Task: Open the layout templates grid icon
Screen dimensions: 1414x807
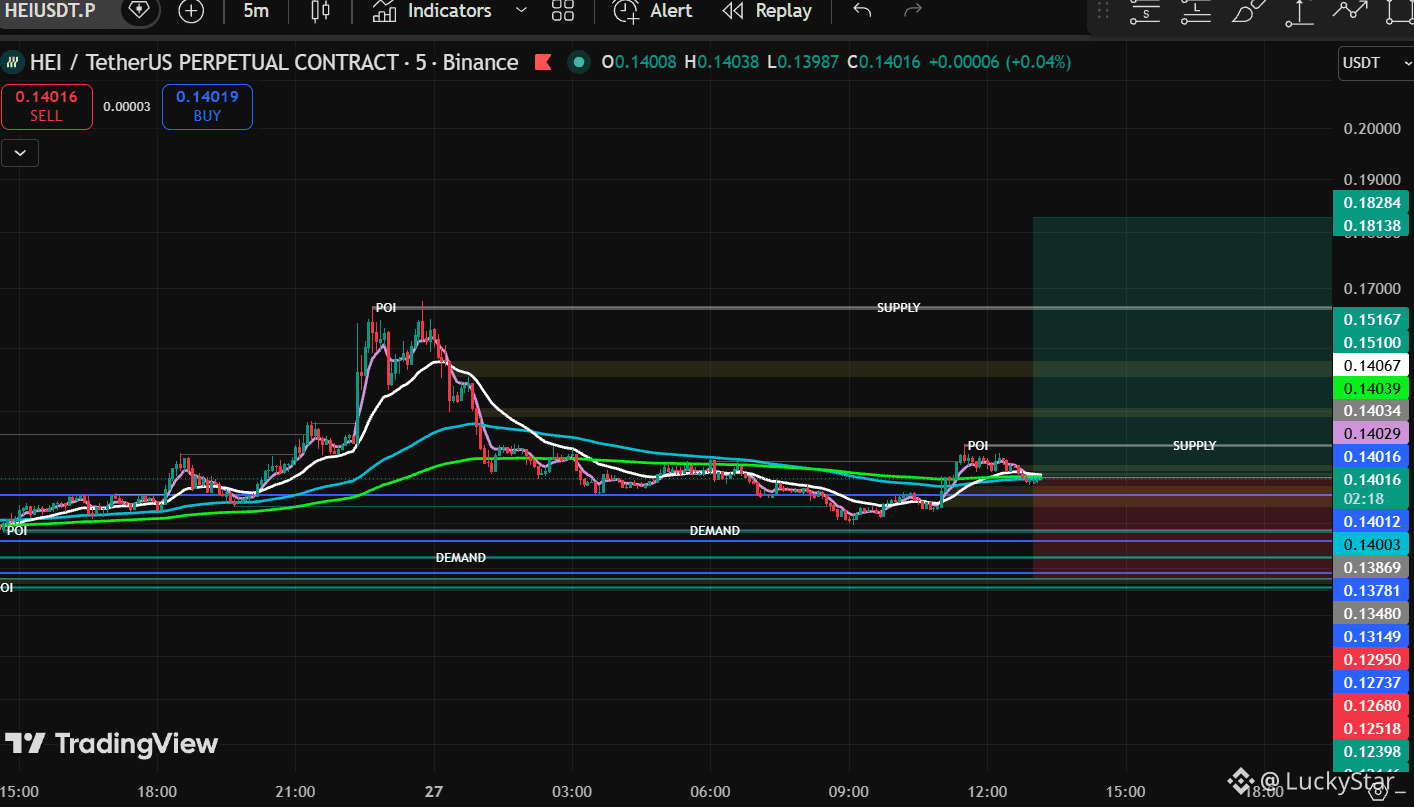Action: coord(563,11)
